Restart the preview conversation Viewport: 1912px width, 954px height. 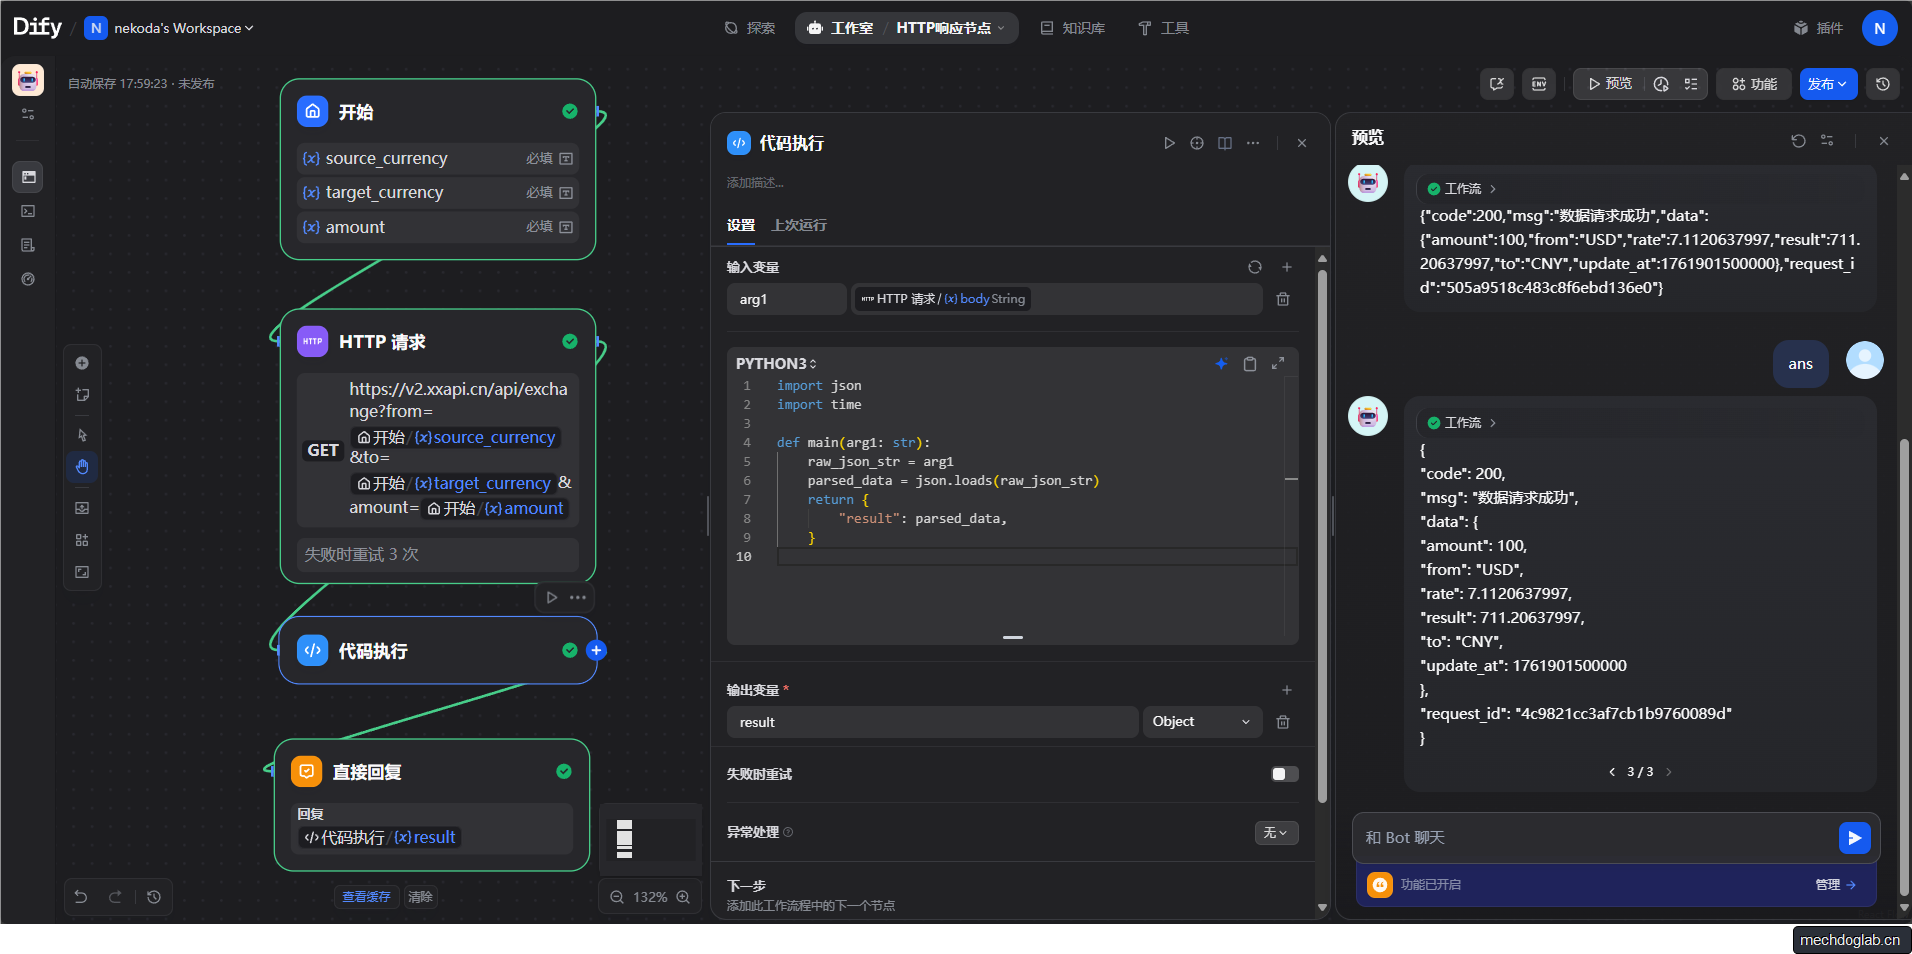point(1798,141)
